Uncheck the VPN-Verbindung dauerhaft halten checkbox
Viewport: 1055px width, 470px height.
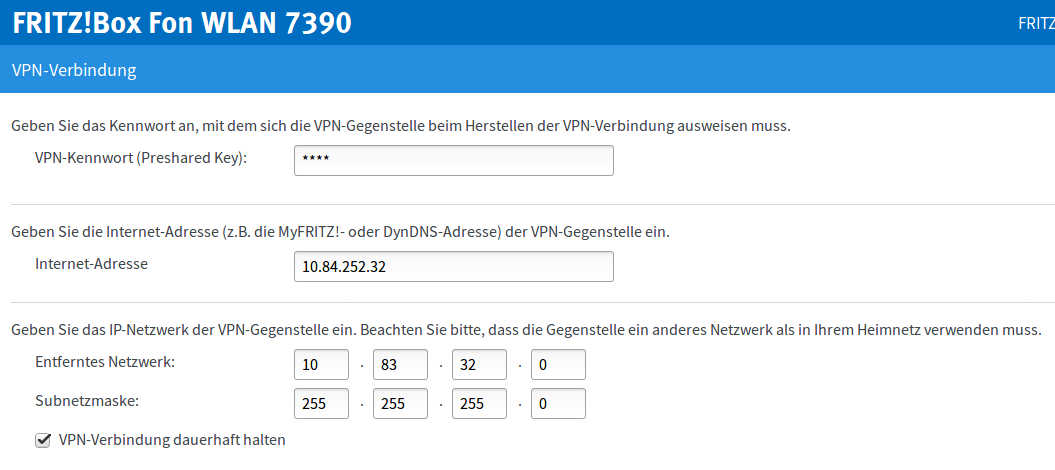[x=43, y=440]
